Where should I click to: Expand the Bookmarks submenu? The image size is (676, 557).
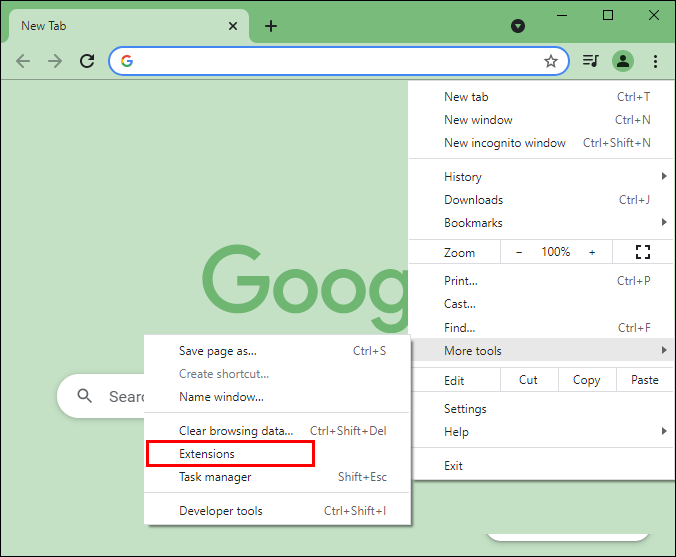[x=541, y=223]
